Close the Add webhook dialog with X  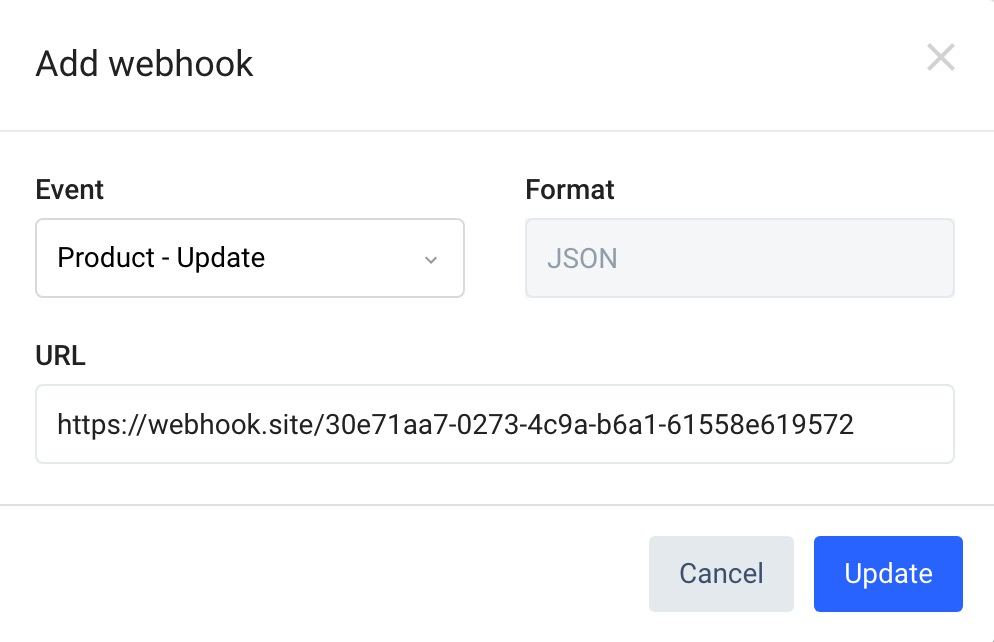tap(940, 58)
